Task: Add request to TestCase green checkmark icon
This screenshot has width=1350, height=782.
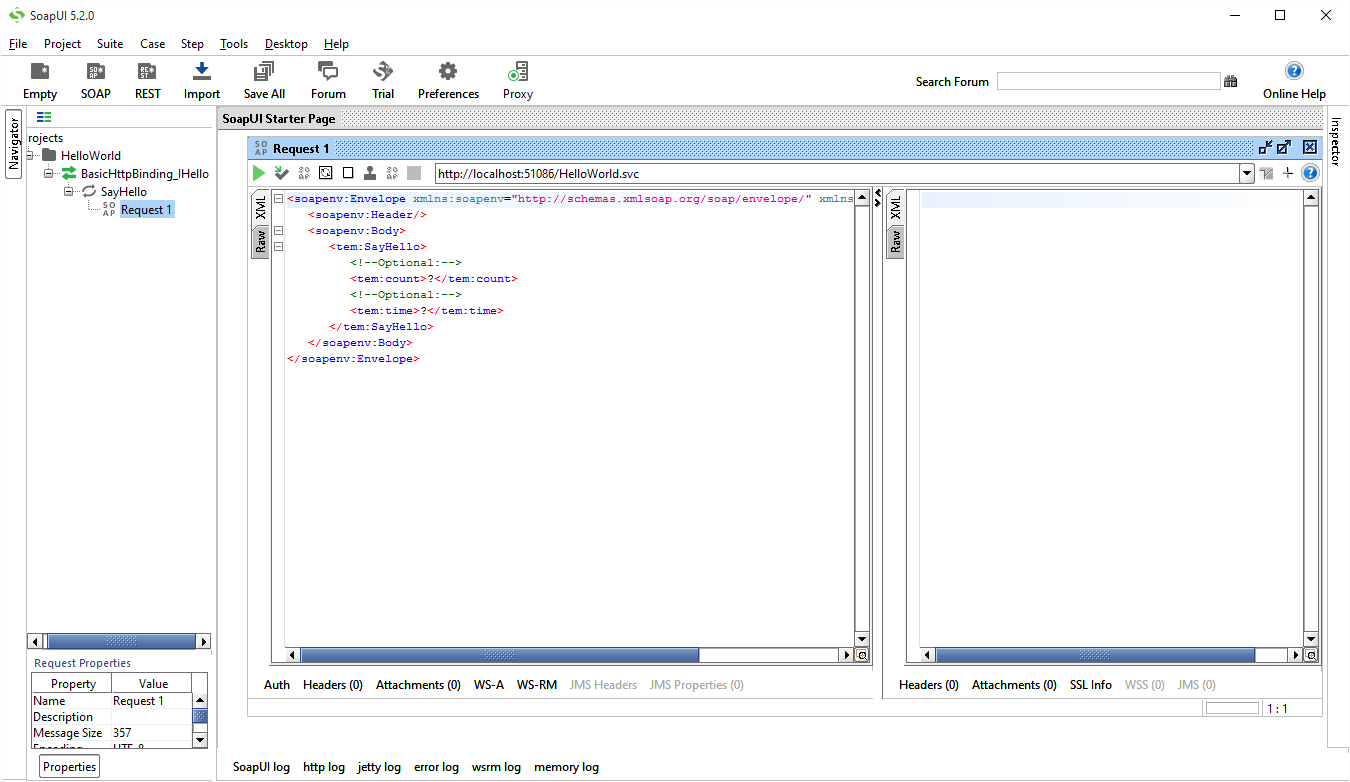Action: point(282,173)
